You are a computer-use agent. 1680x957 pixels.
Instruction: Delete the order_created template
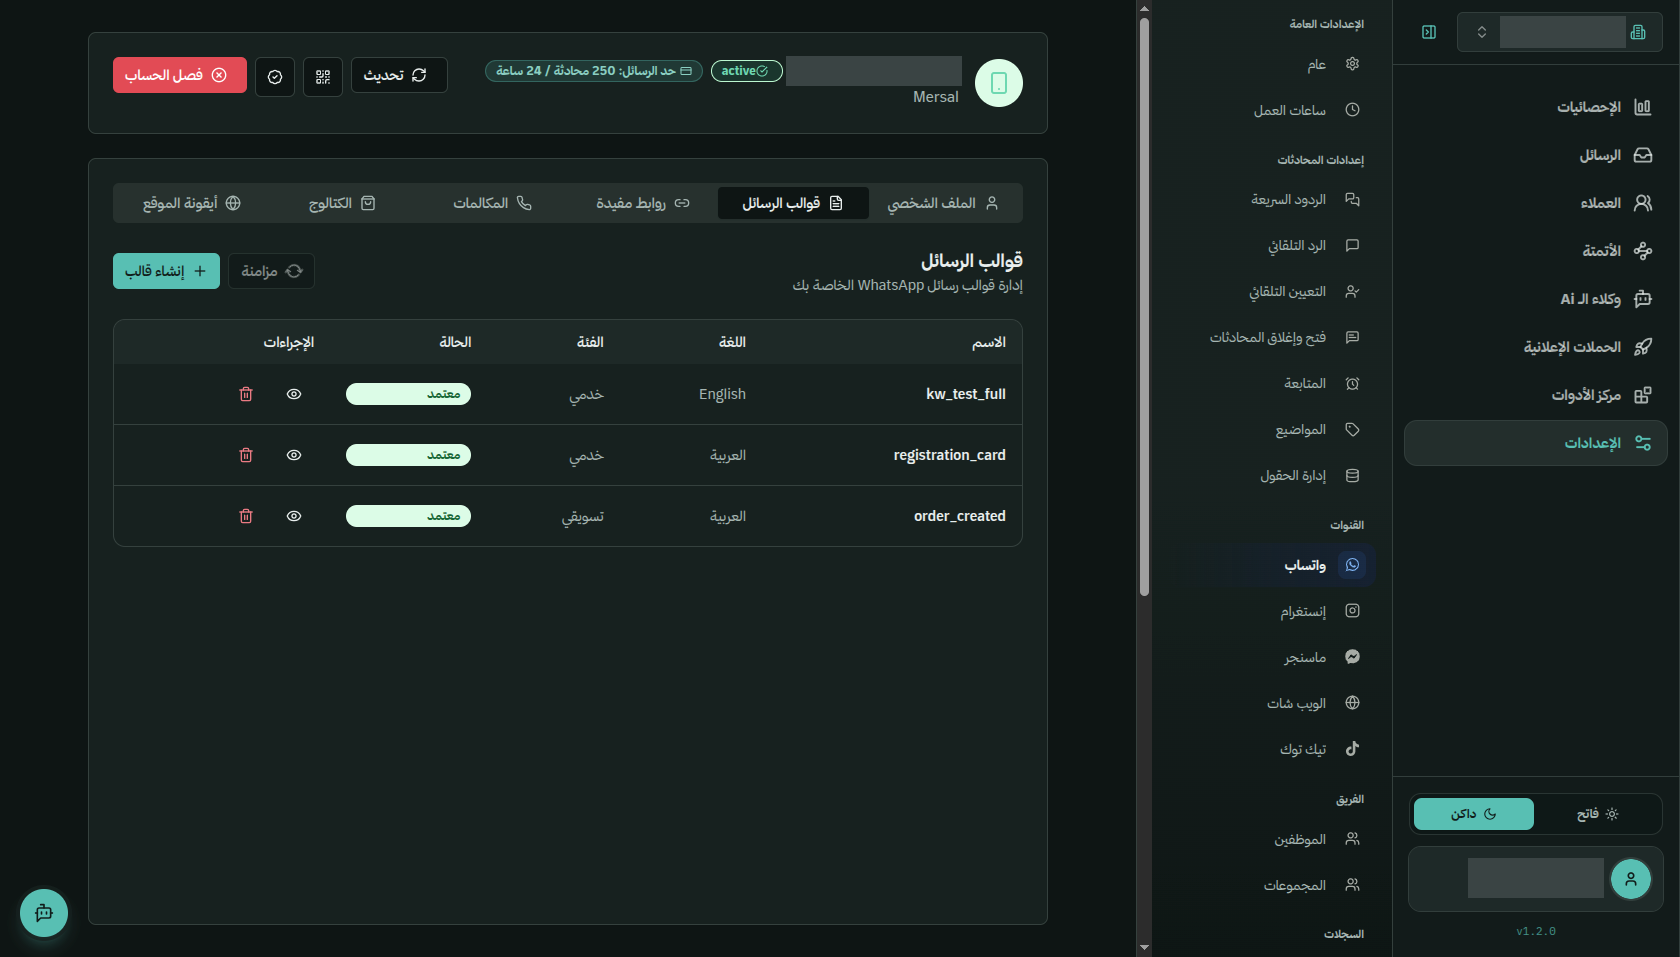[246, 516]
